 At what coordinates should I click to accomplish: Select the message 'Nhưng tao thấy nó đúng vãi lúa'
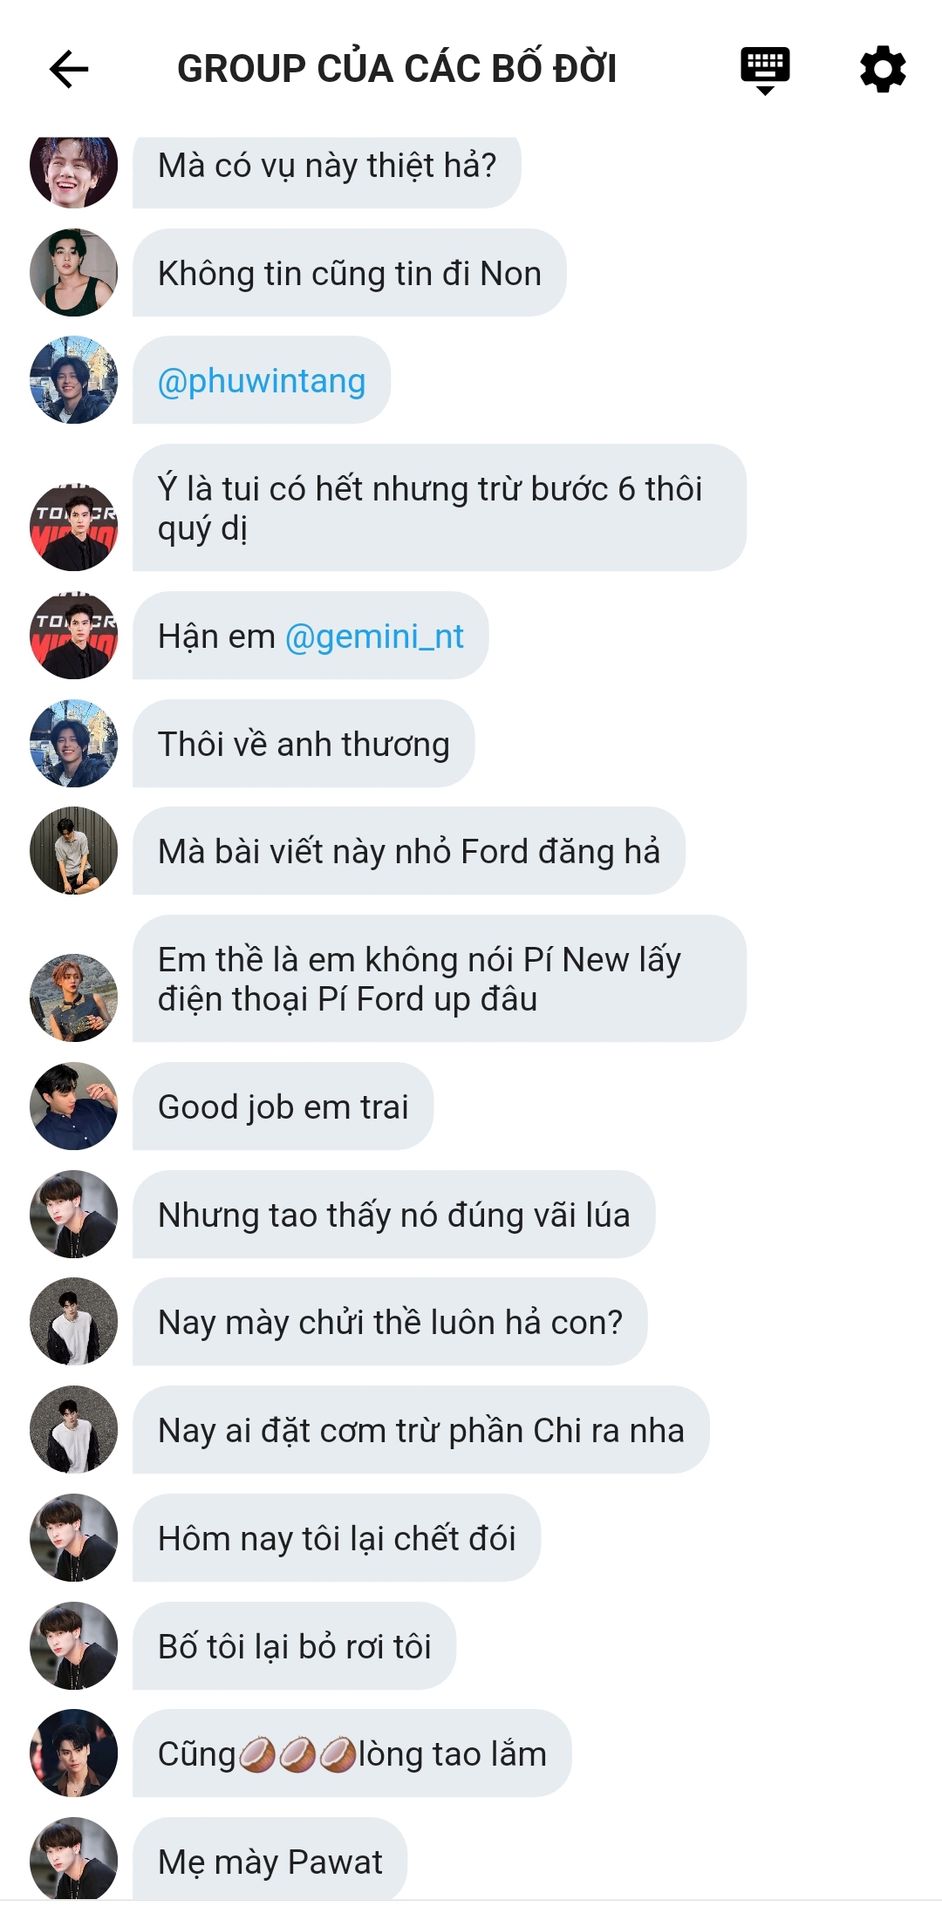pos(394,1214)
